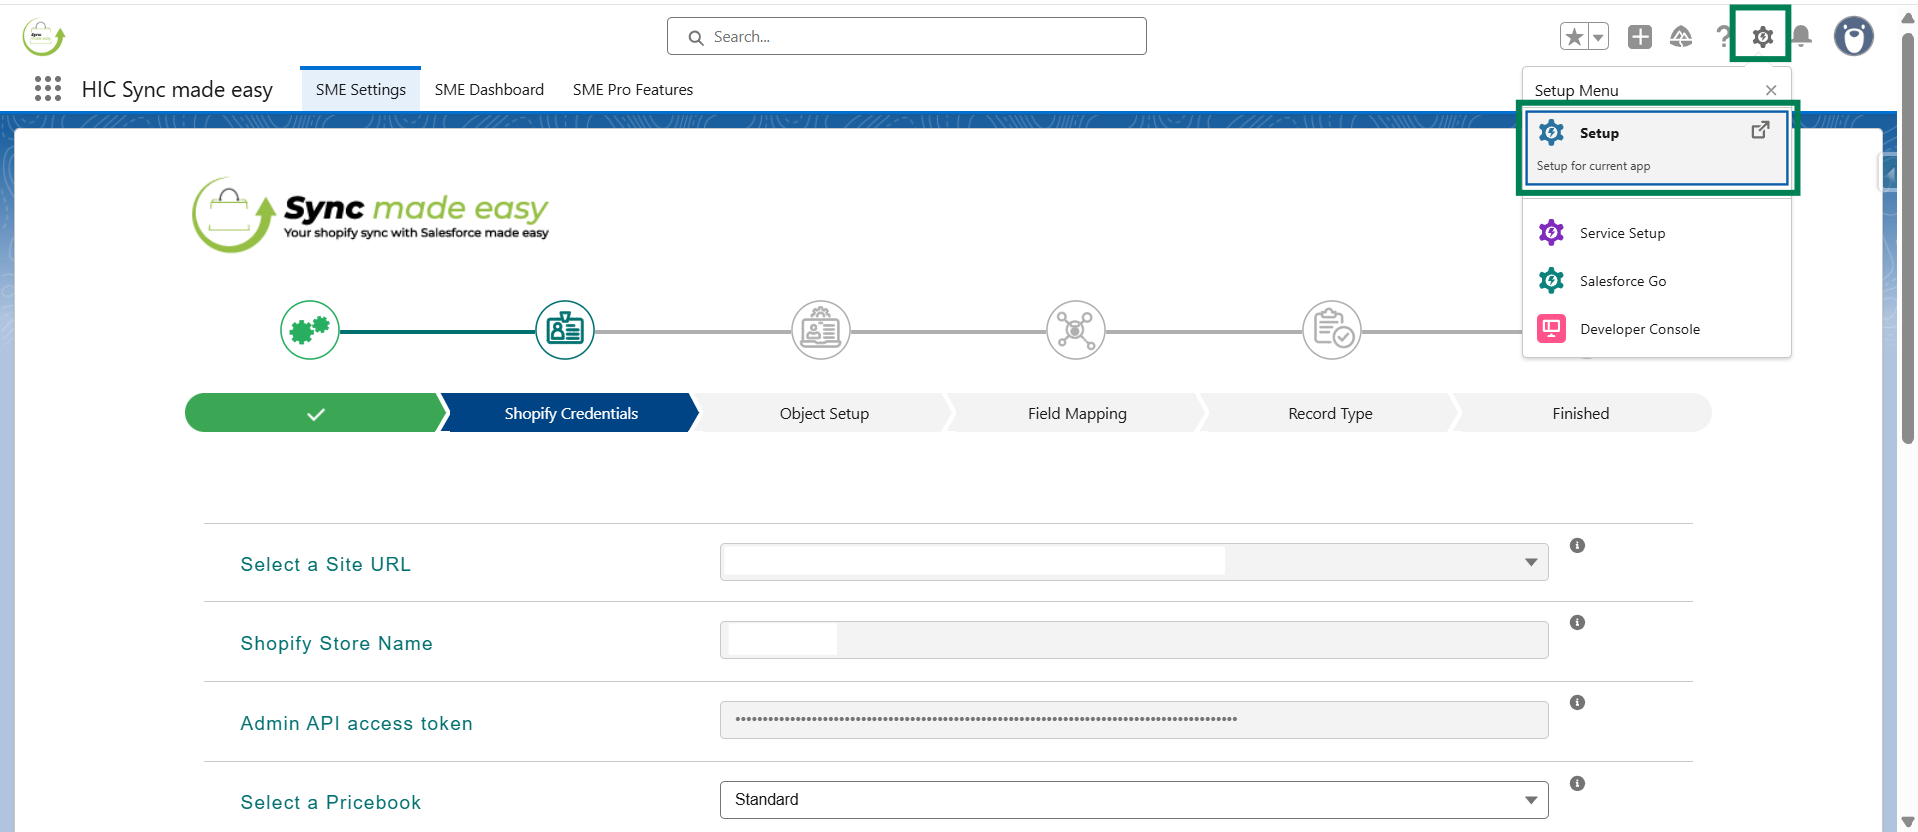Image resolution: width=1918 pixels, height=832 pixels.
Task: Open the App Launcher grid icon
Action: tap(47, 89)
